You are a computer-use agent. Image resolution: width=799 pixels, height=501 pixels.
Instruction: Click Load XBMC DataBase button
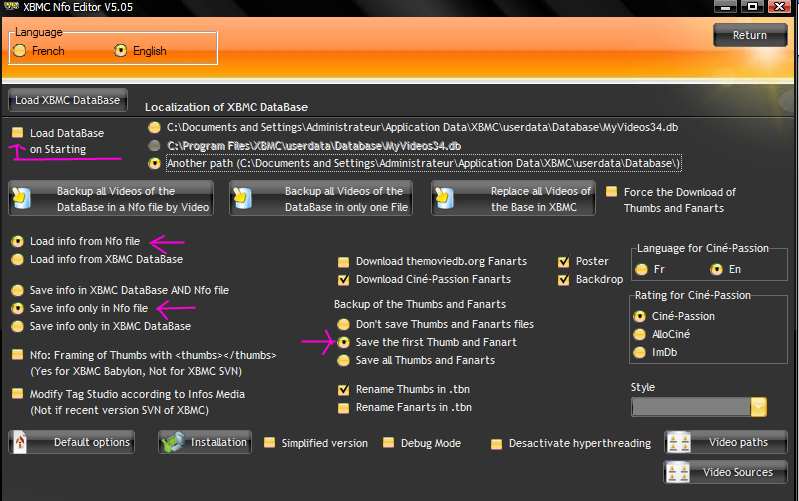(x=68, y=100)
